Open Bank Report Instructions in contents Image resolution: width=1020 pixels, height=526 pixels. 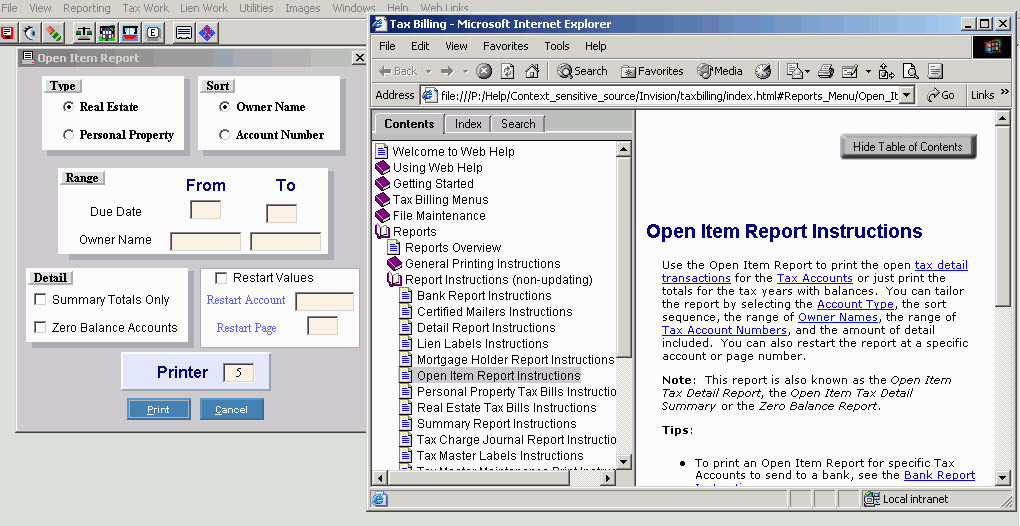(484, 295)
